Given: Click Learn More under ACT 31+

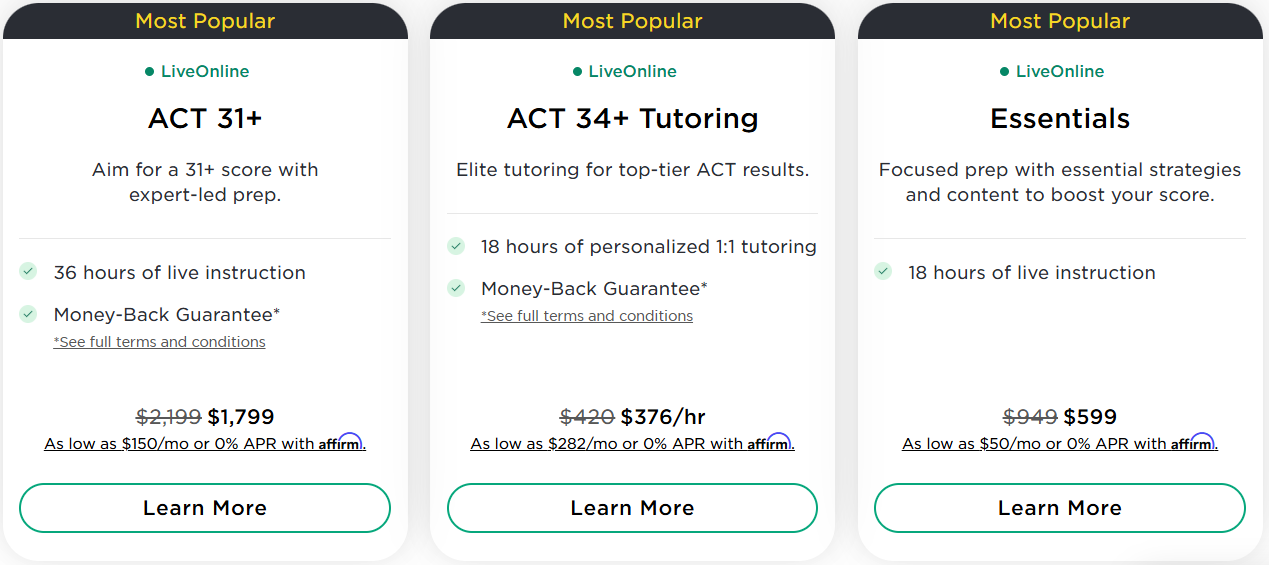Looking at the screenshot, I should [x=205, y=508].
